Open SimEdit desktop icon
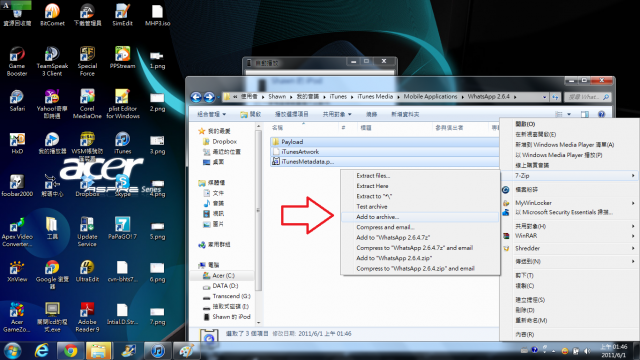Screen dimensions: 640x360 [x=122, y=15]
